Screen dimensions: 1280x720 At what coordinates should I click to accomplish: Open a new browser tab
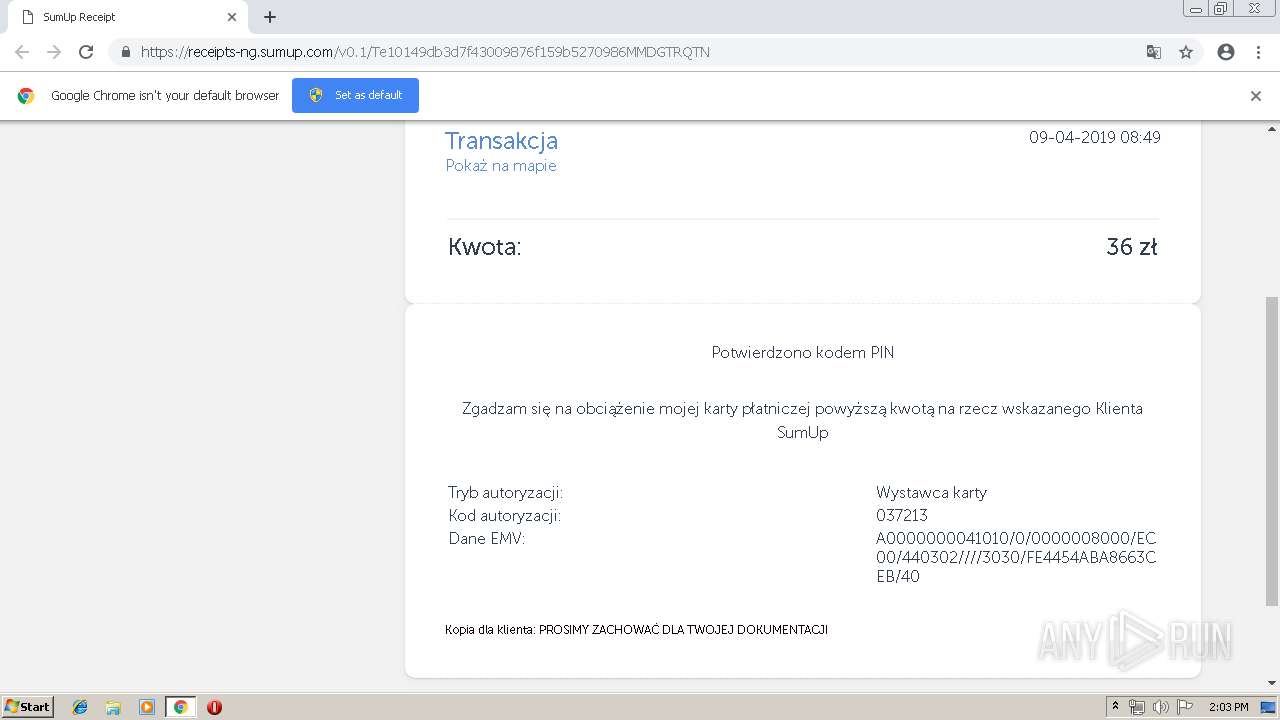270,17
